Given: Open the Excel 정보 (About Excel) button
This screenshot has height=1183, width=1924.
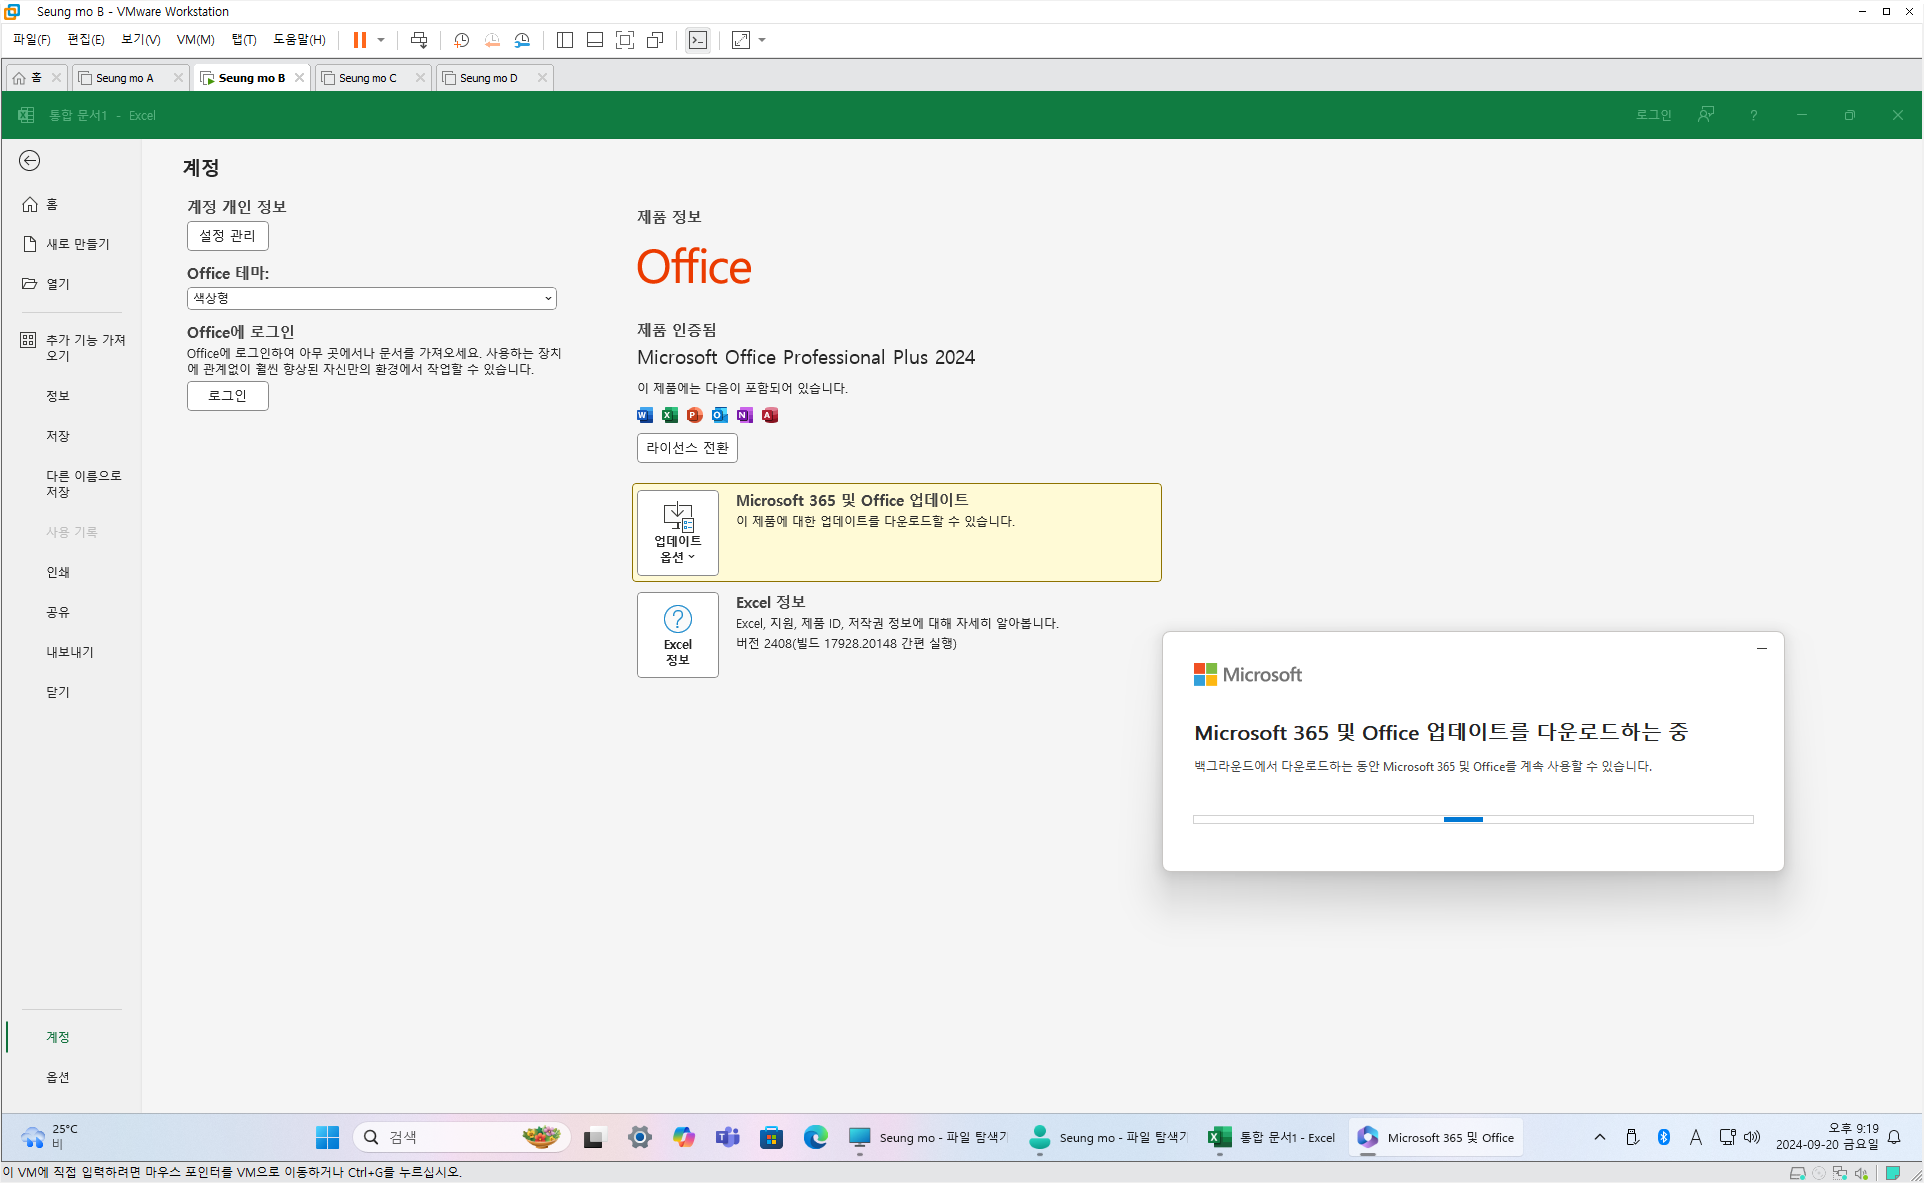Looking at the screenshot, I should point(677,635).
